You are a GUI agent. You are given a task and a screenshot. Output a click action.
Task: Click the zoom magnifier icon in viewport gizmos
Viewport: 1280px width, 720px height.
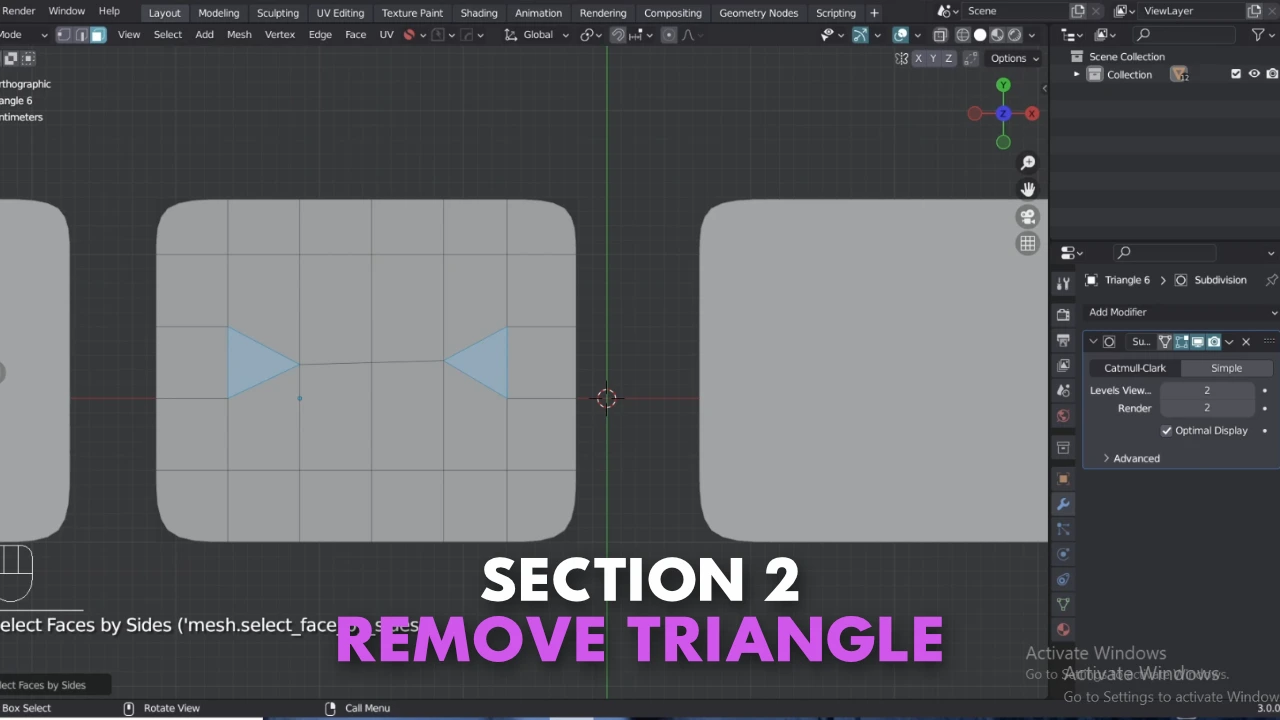1028,162
